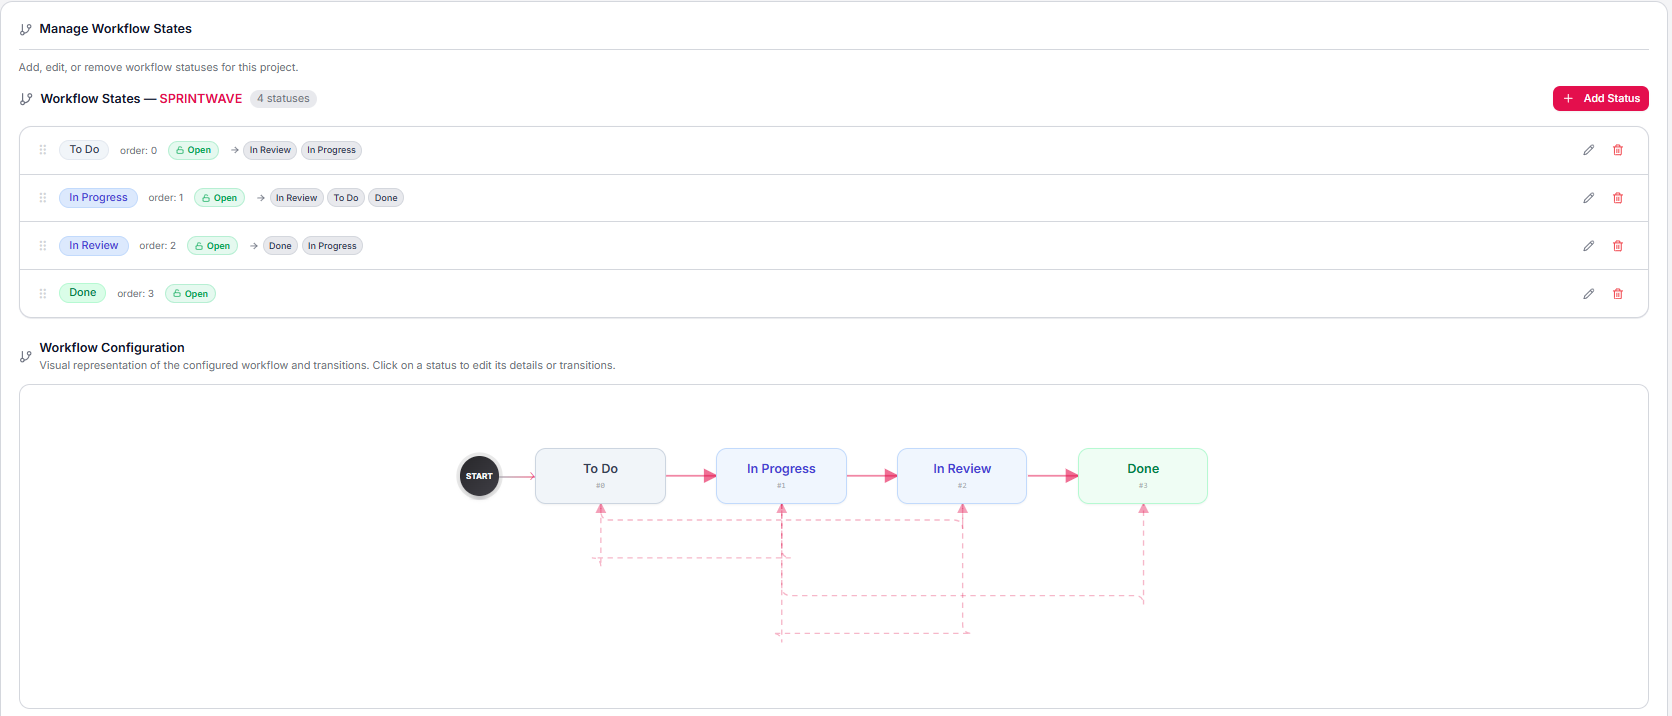Screen dimensions: 1672x716
Task: Click the In Progress status badge in list
Action: (x=98, y=198)
